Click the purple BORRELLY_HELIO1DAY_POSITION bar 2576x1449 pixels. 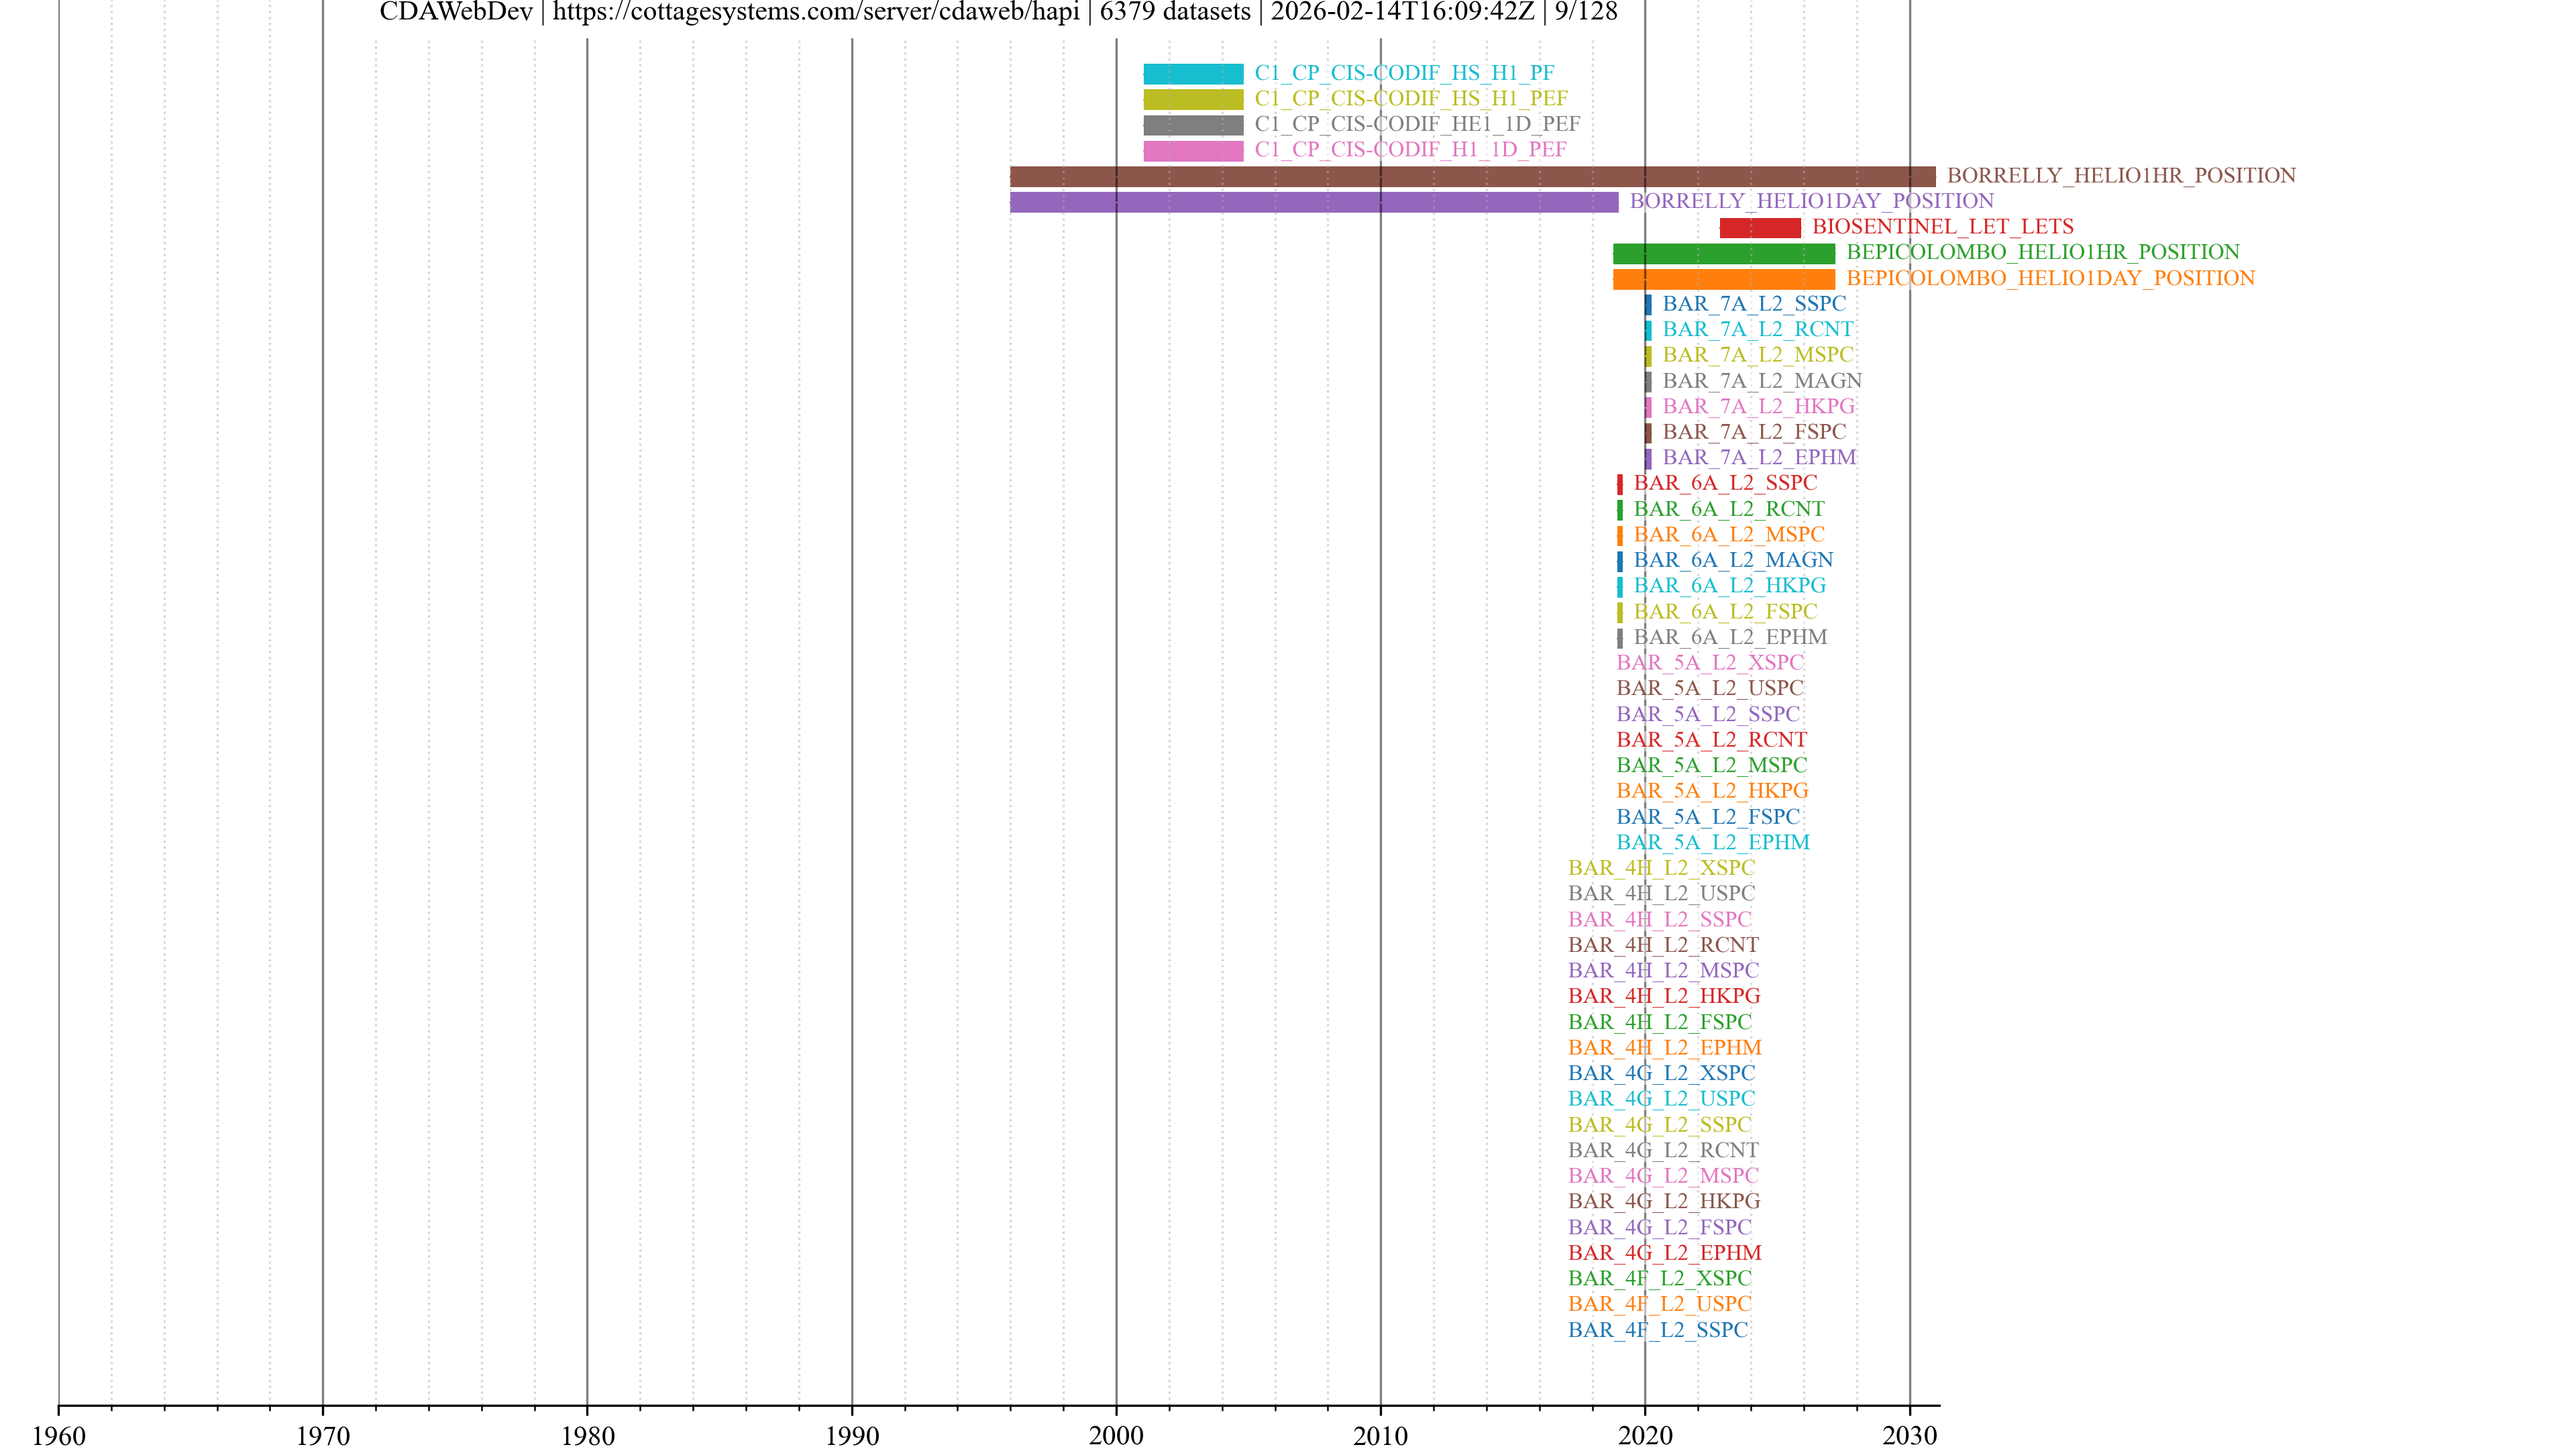pos(1313,202)
